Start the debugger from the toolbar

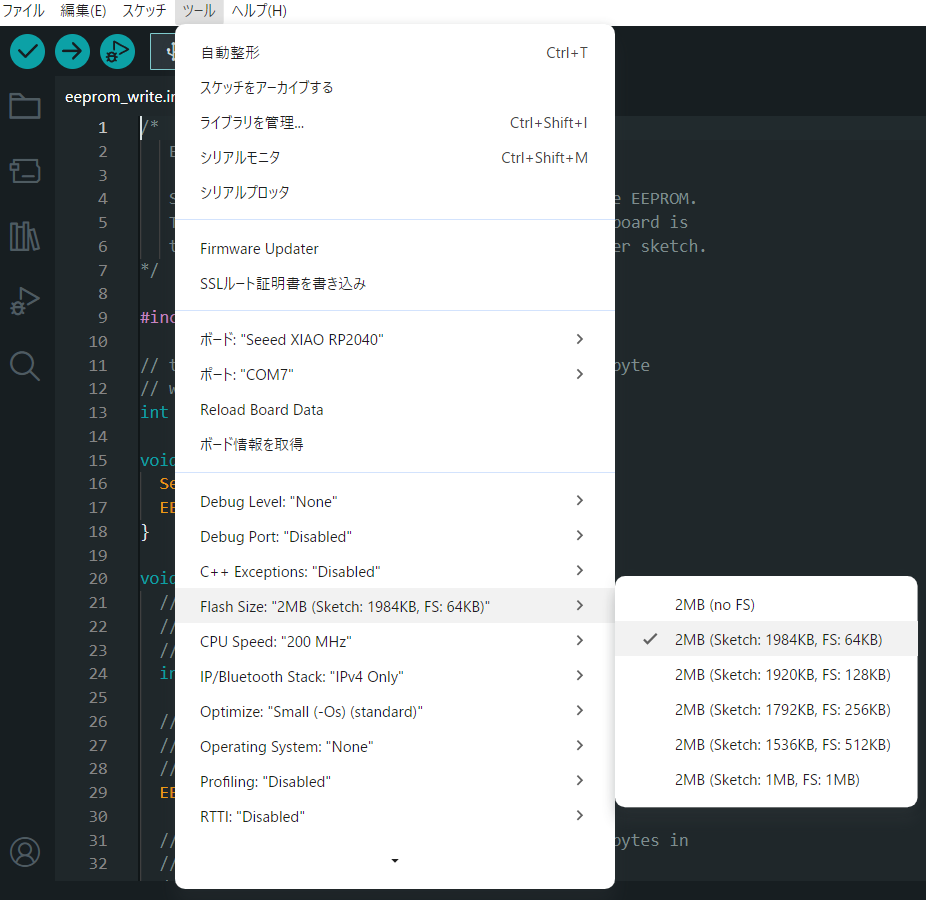pyautogui.click(x=117, y=51)
